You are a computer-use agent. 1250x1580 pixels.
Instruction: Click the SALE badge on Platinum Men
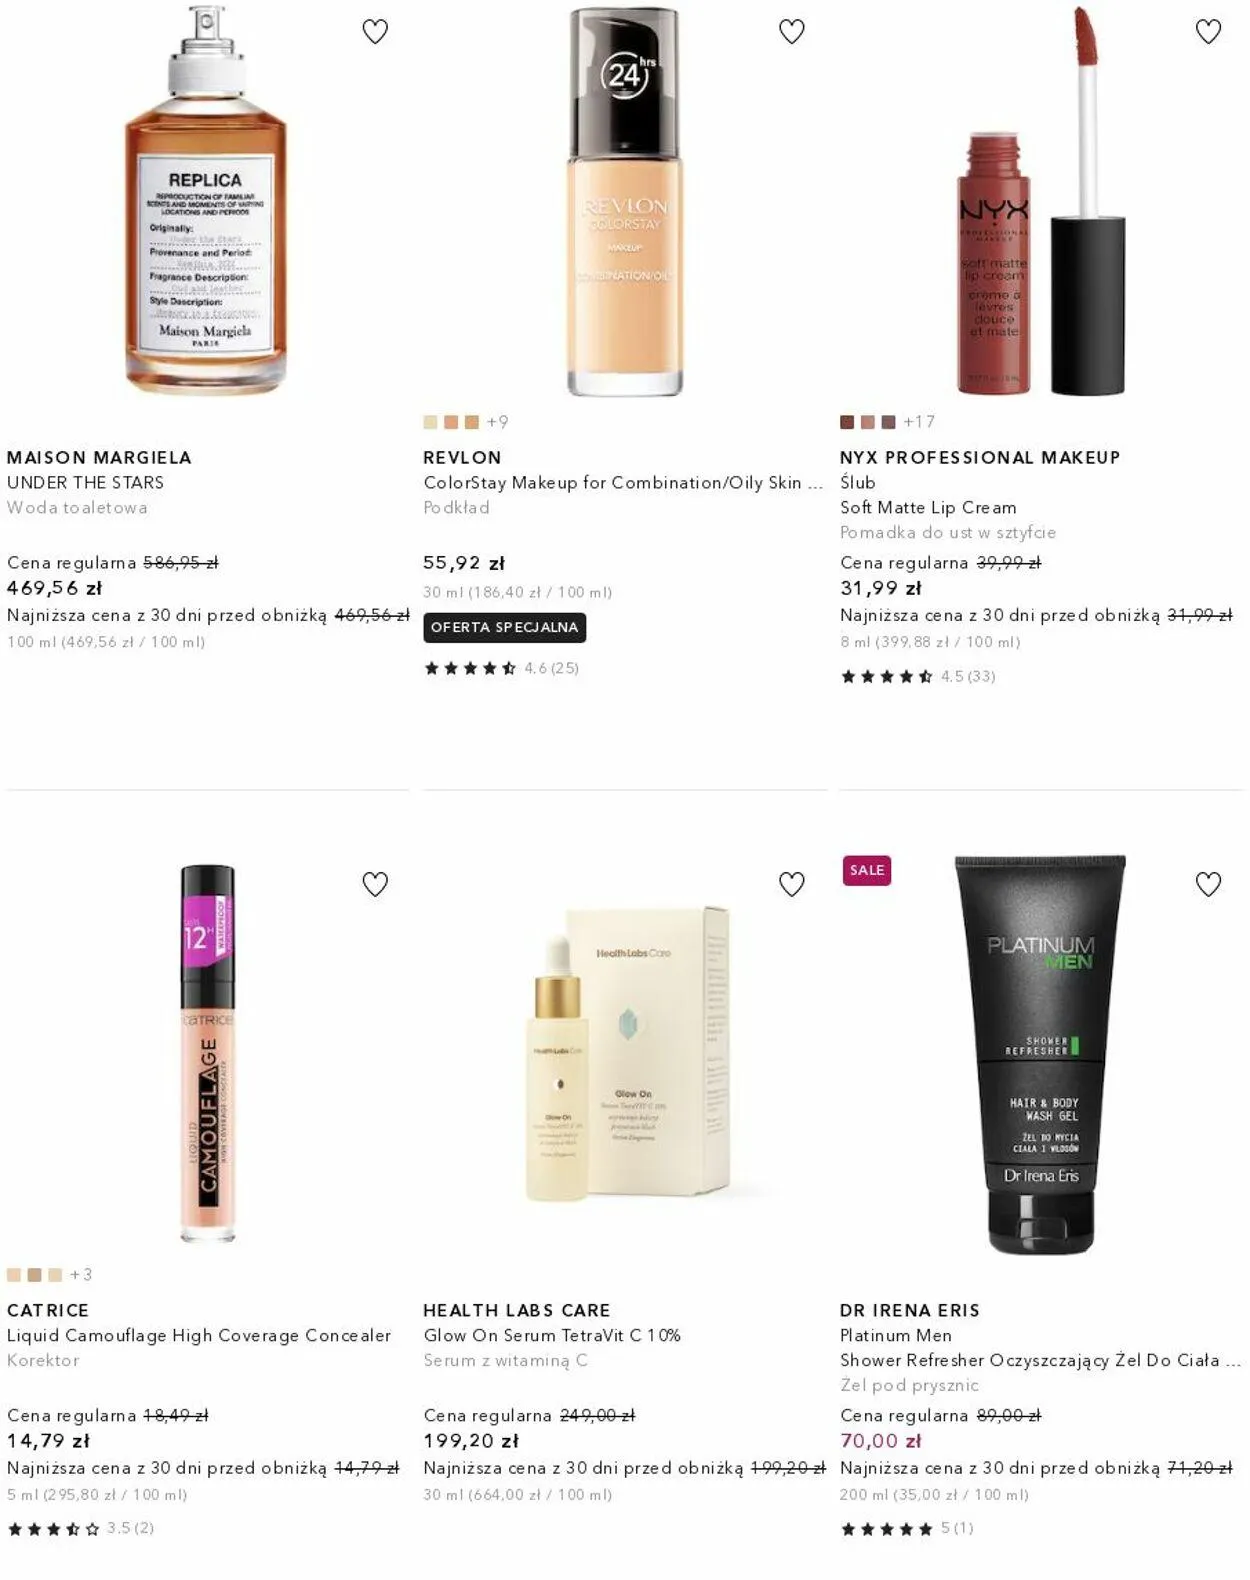[x=866, y=870]
